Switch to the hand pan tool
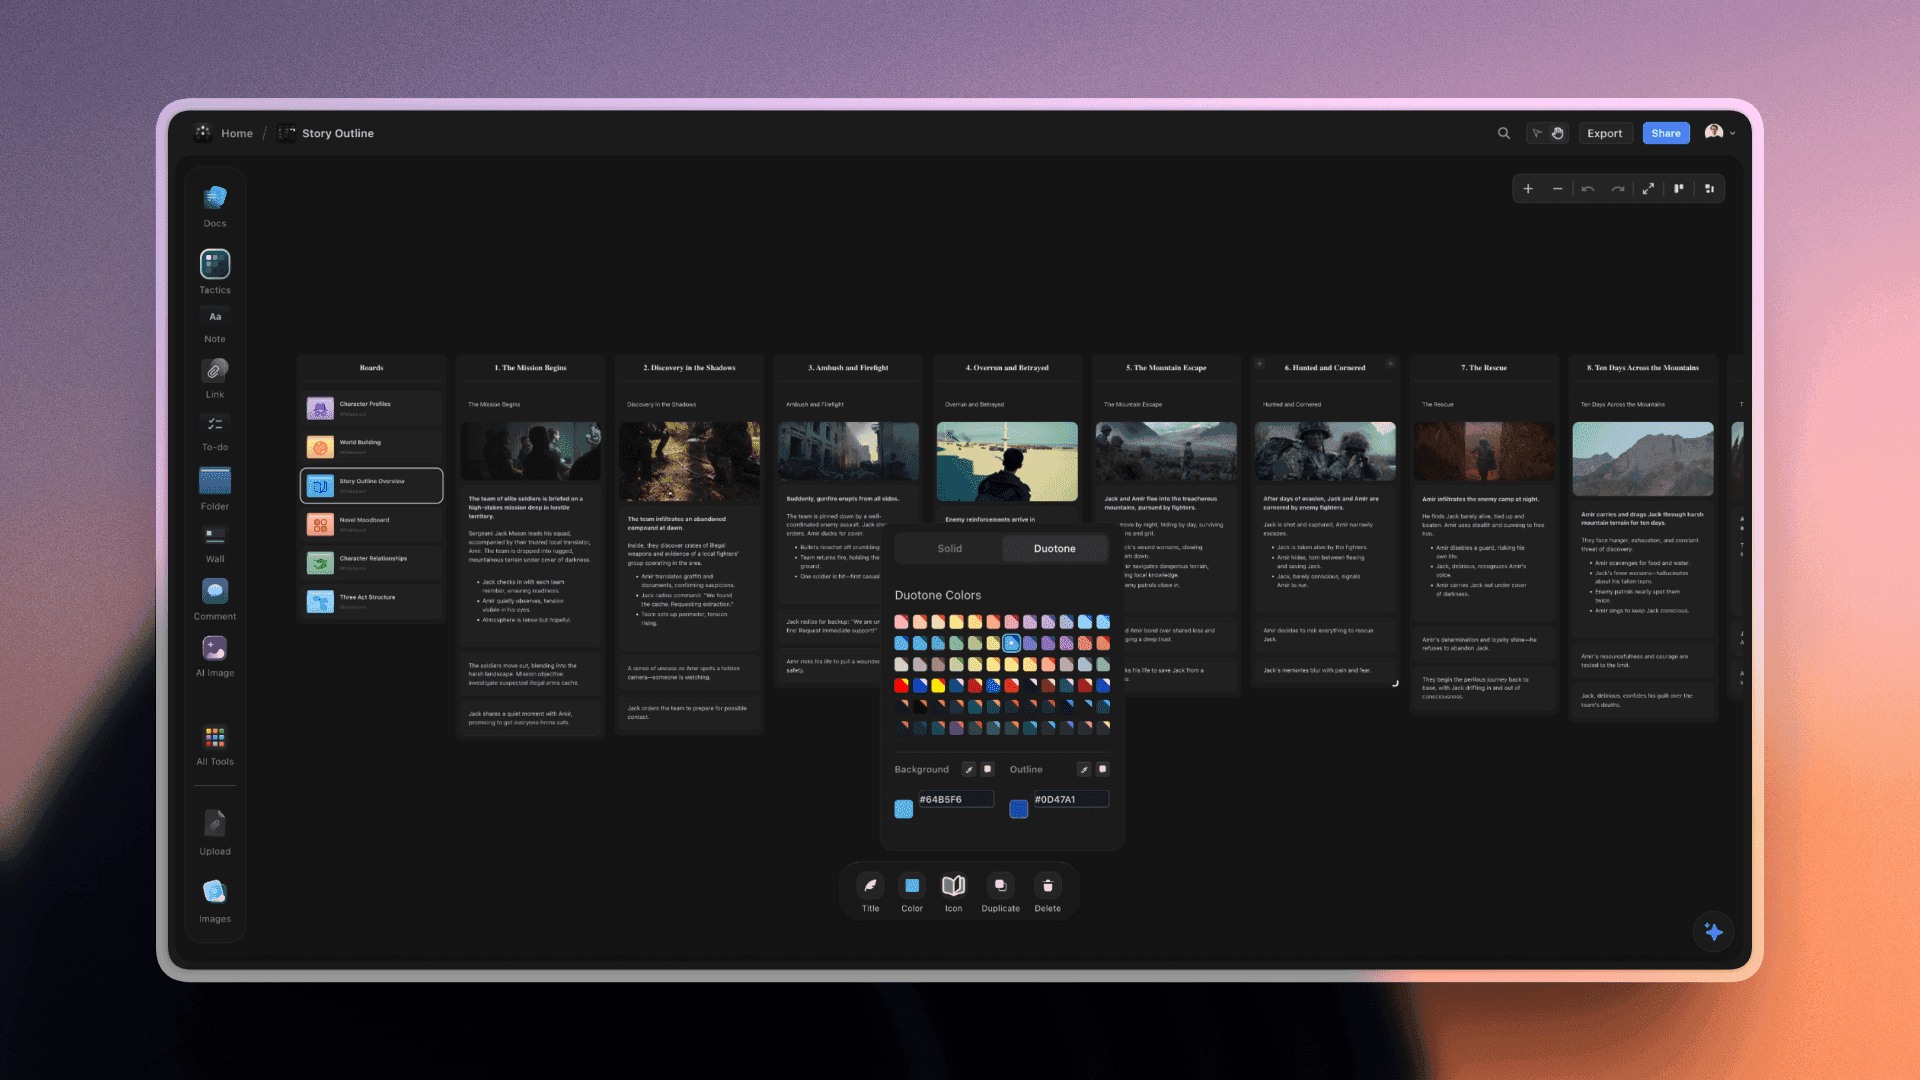Viewport: 1920px width, 1080px height. (x=1558, y=133)
